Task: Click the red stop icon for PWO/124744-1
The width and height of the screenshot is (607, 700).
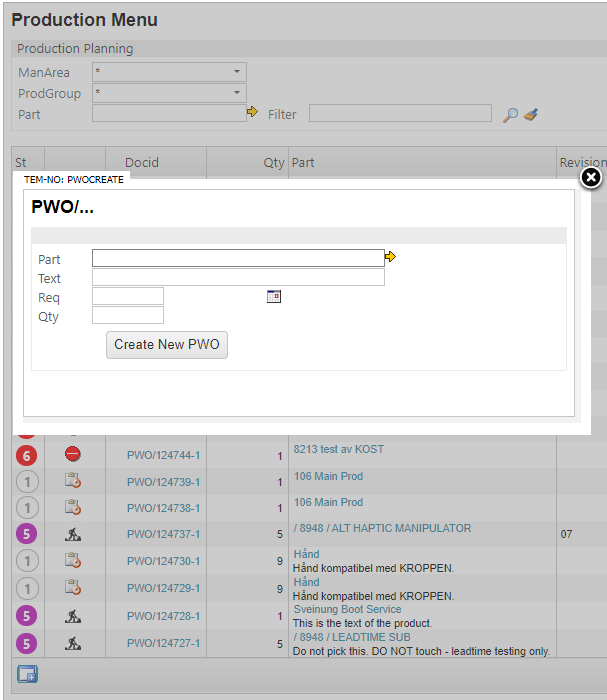Action: (x=73, y=455)
